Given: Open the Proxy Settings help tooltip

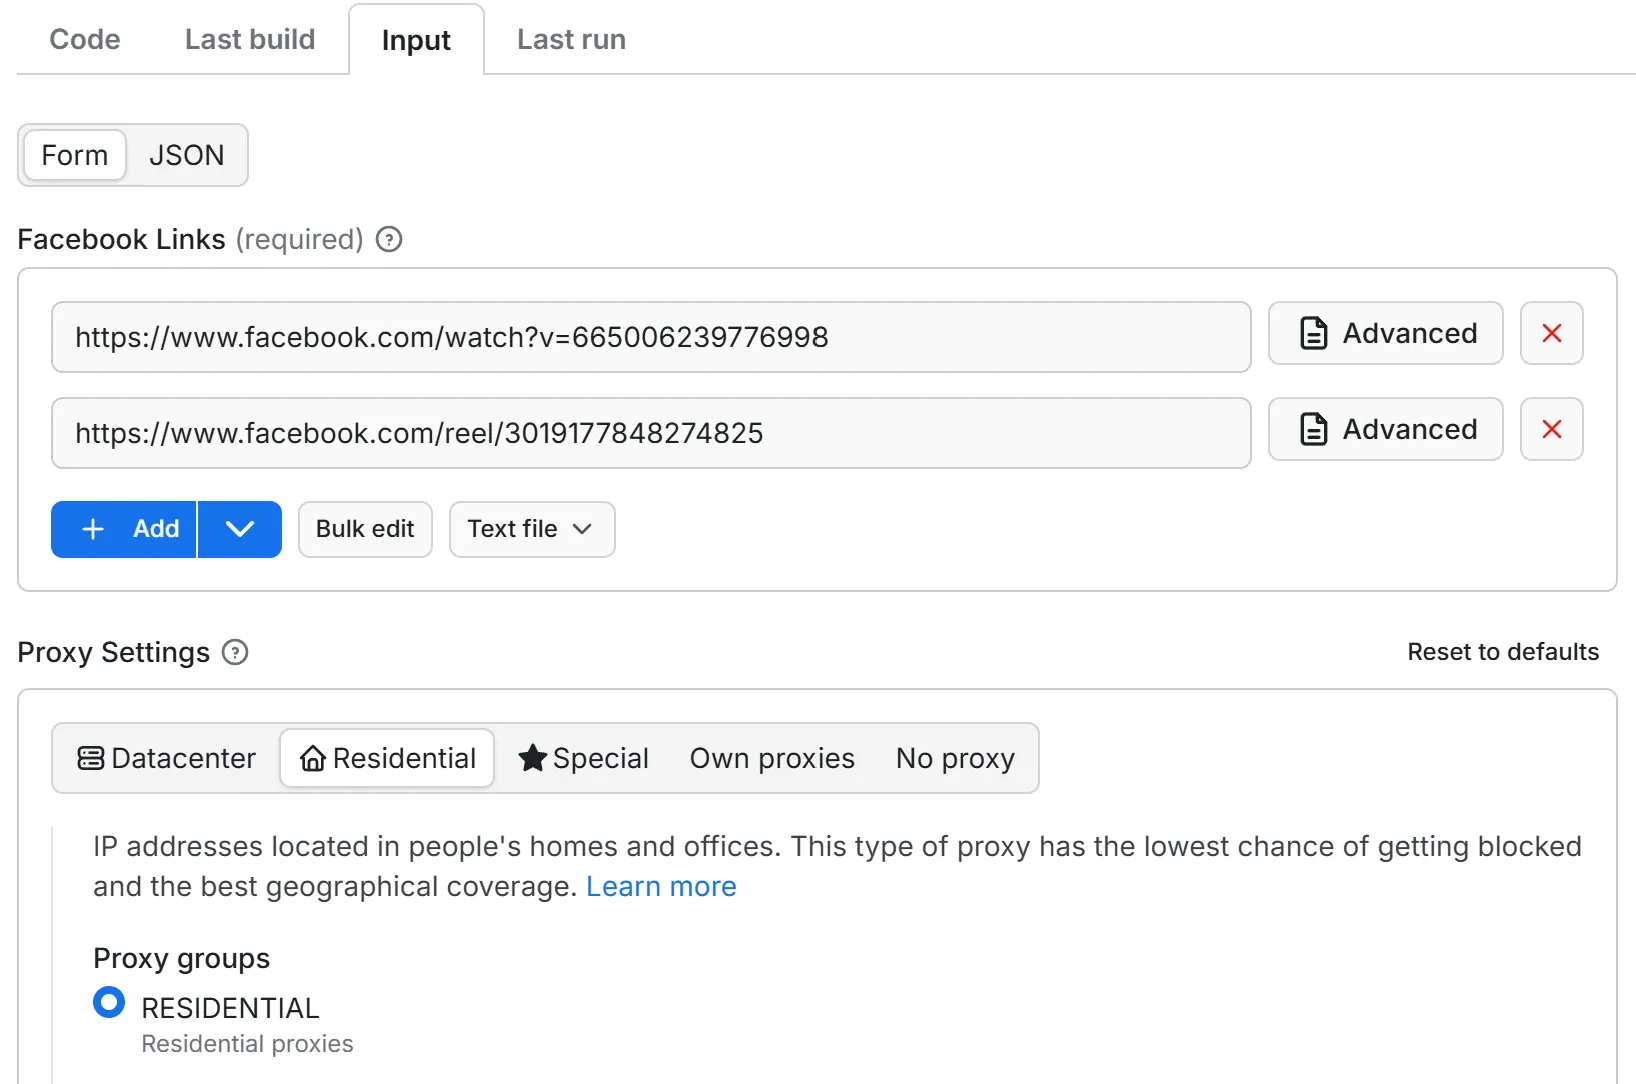Looking at the screenshot, I should pyautogui.click(x=235, y=653).
